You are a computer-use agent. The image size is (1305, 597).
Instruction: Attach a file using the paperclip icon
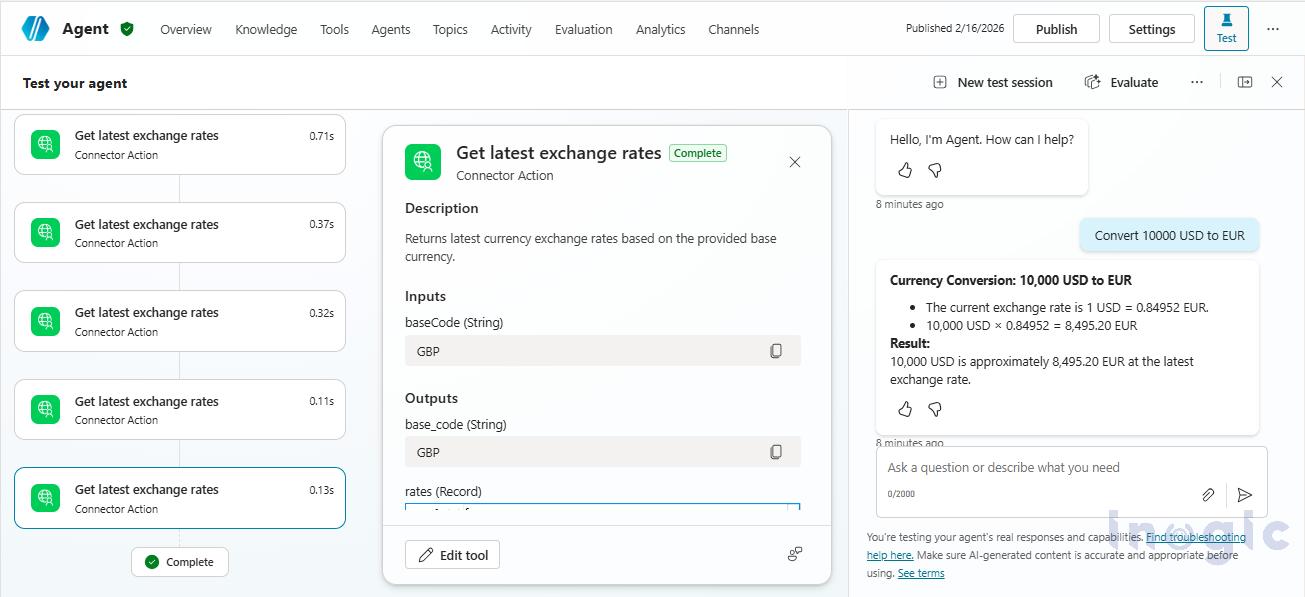coord(1207,494)
